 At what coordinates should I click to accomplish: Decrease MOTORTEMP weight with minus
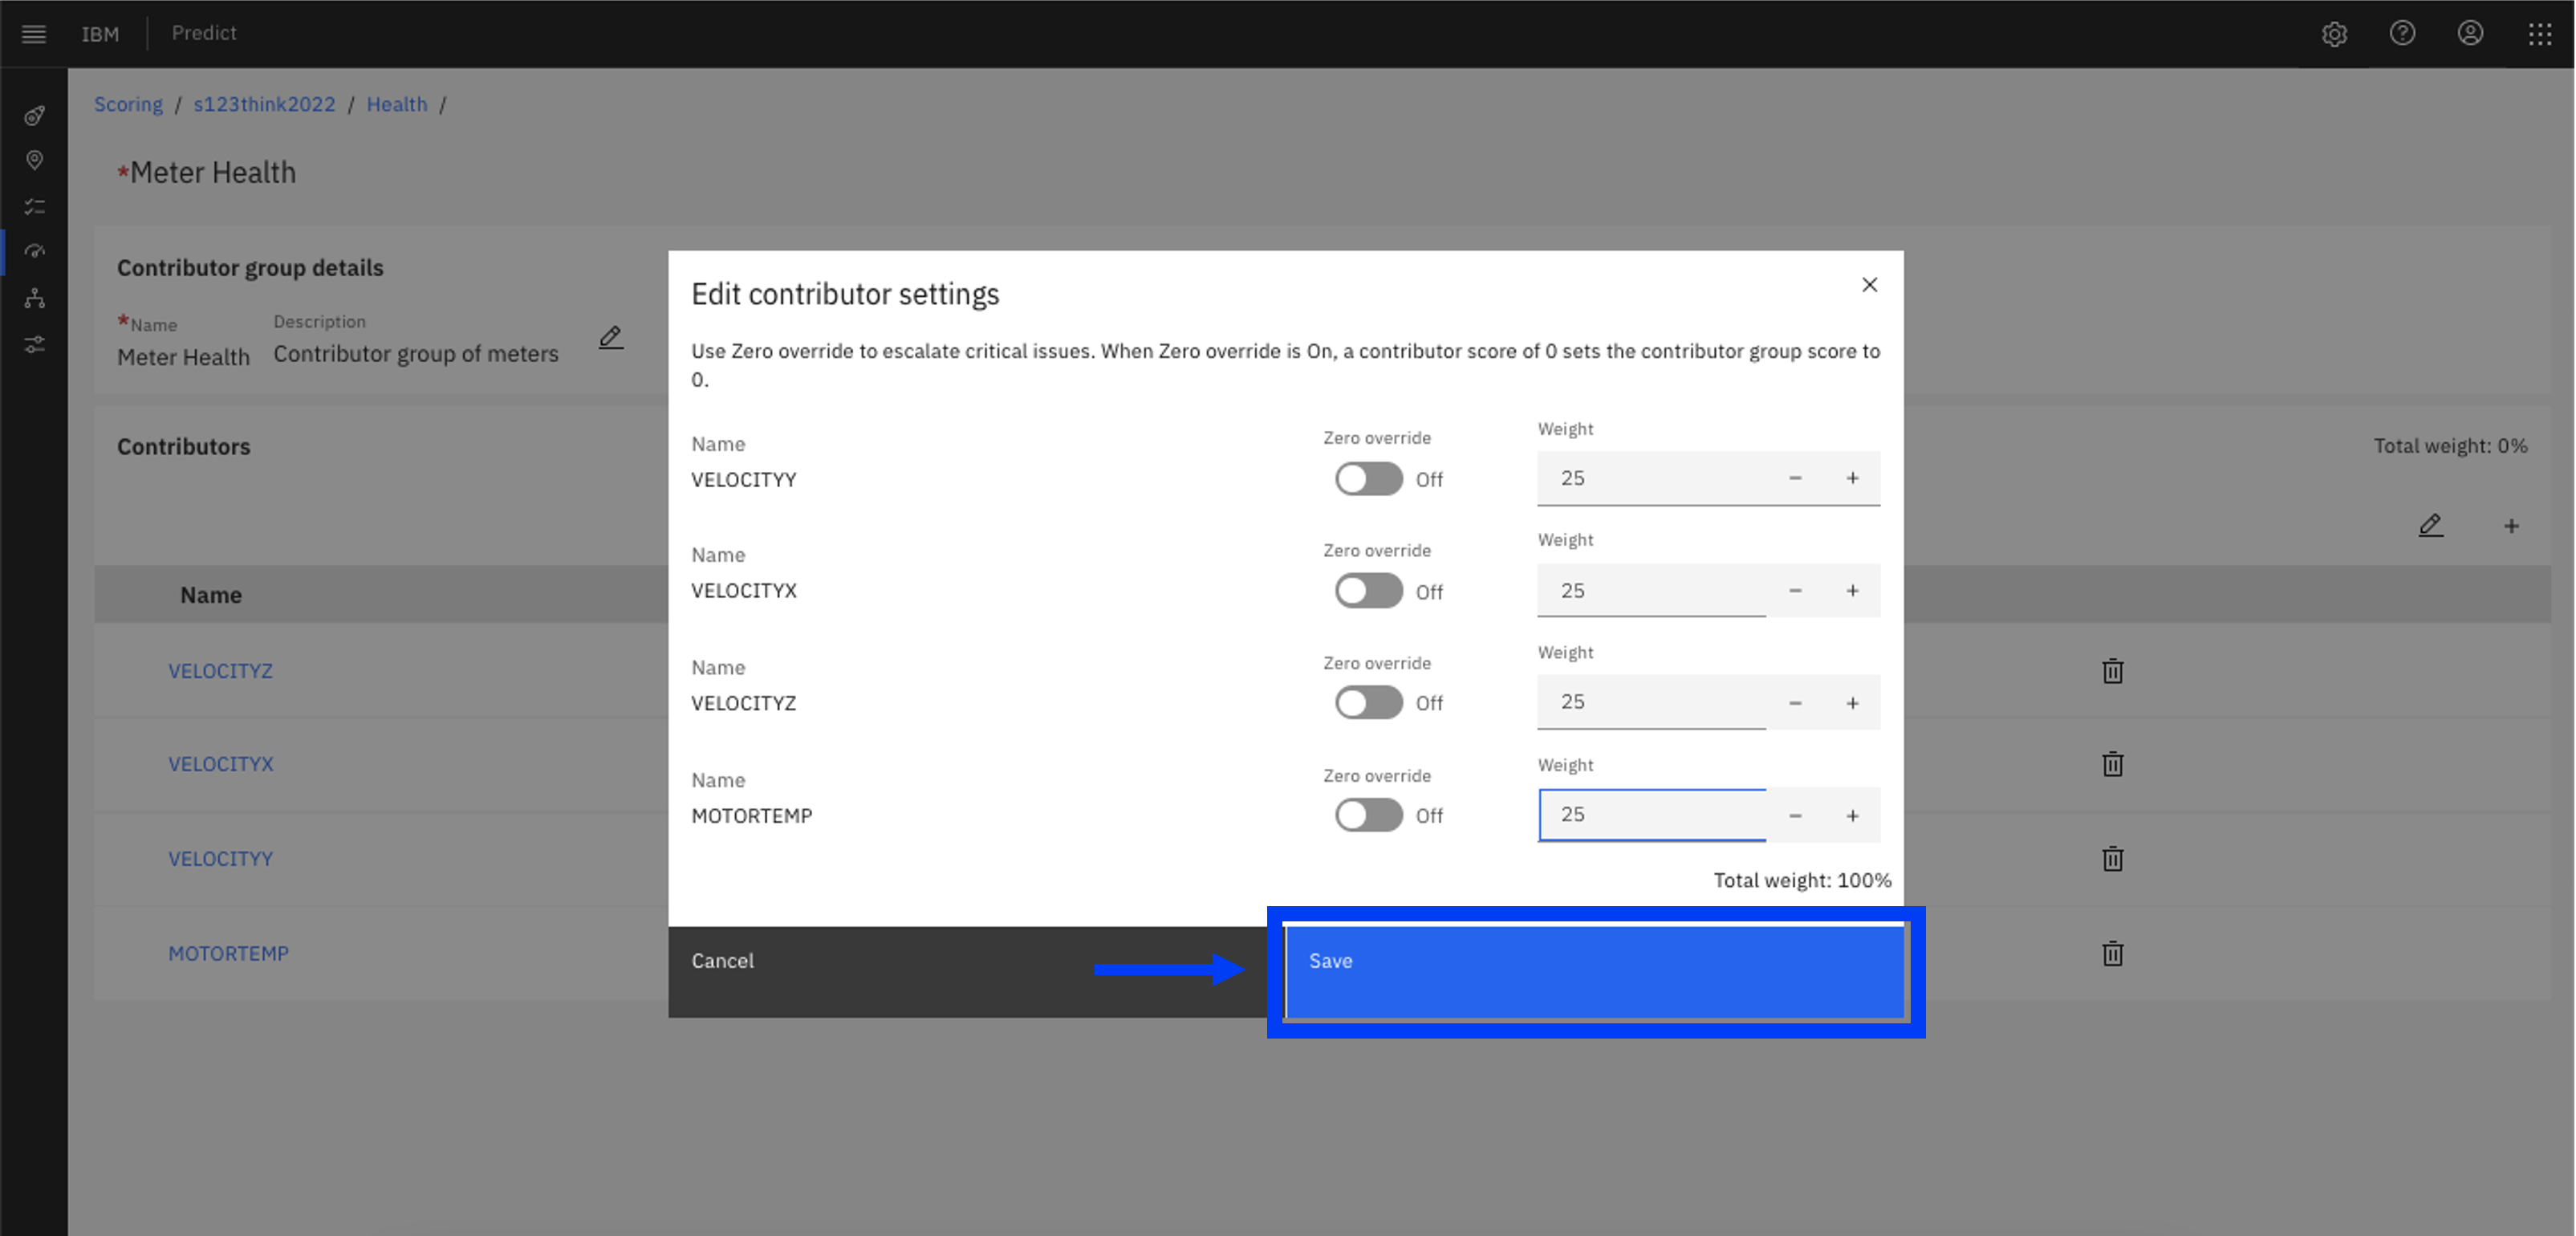1795,816
